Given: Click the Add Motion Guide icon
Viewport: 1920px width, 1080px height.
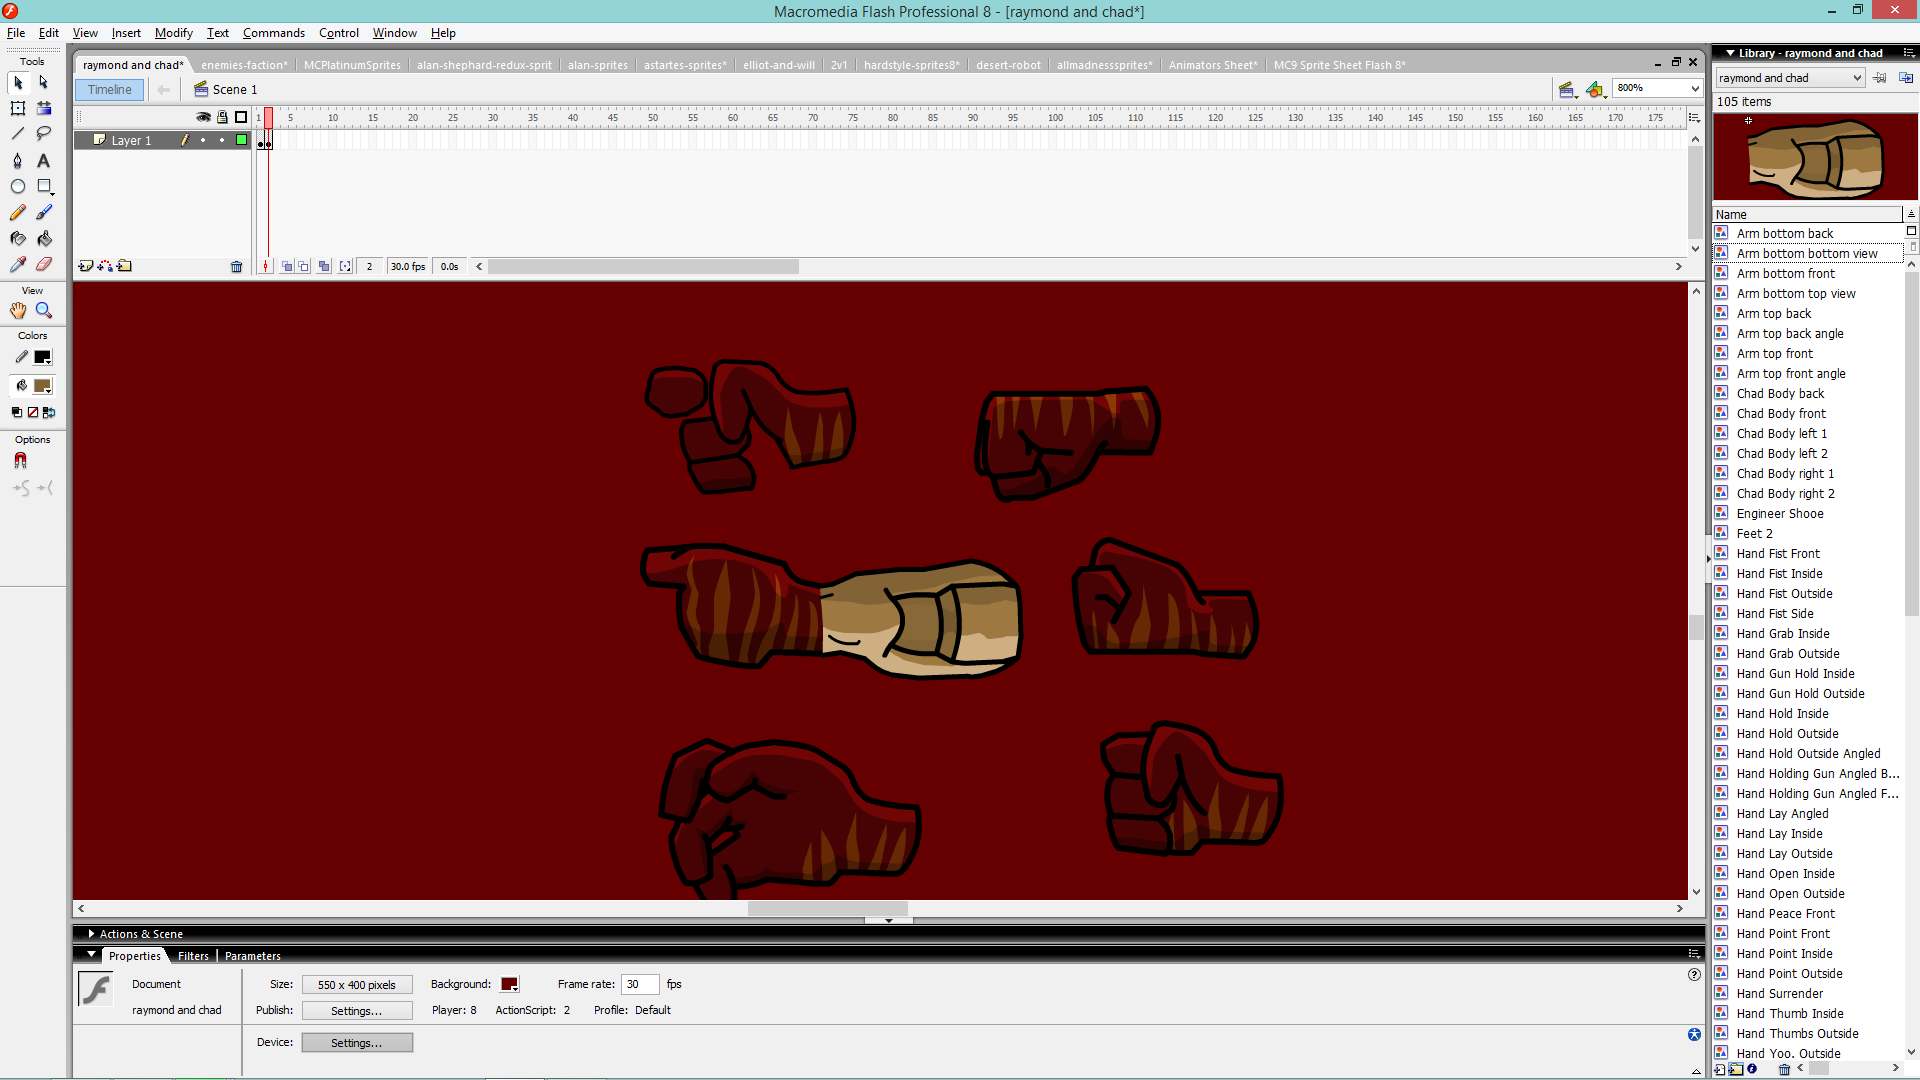Looking at the screenshot, I should click(x=105, y=266).
